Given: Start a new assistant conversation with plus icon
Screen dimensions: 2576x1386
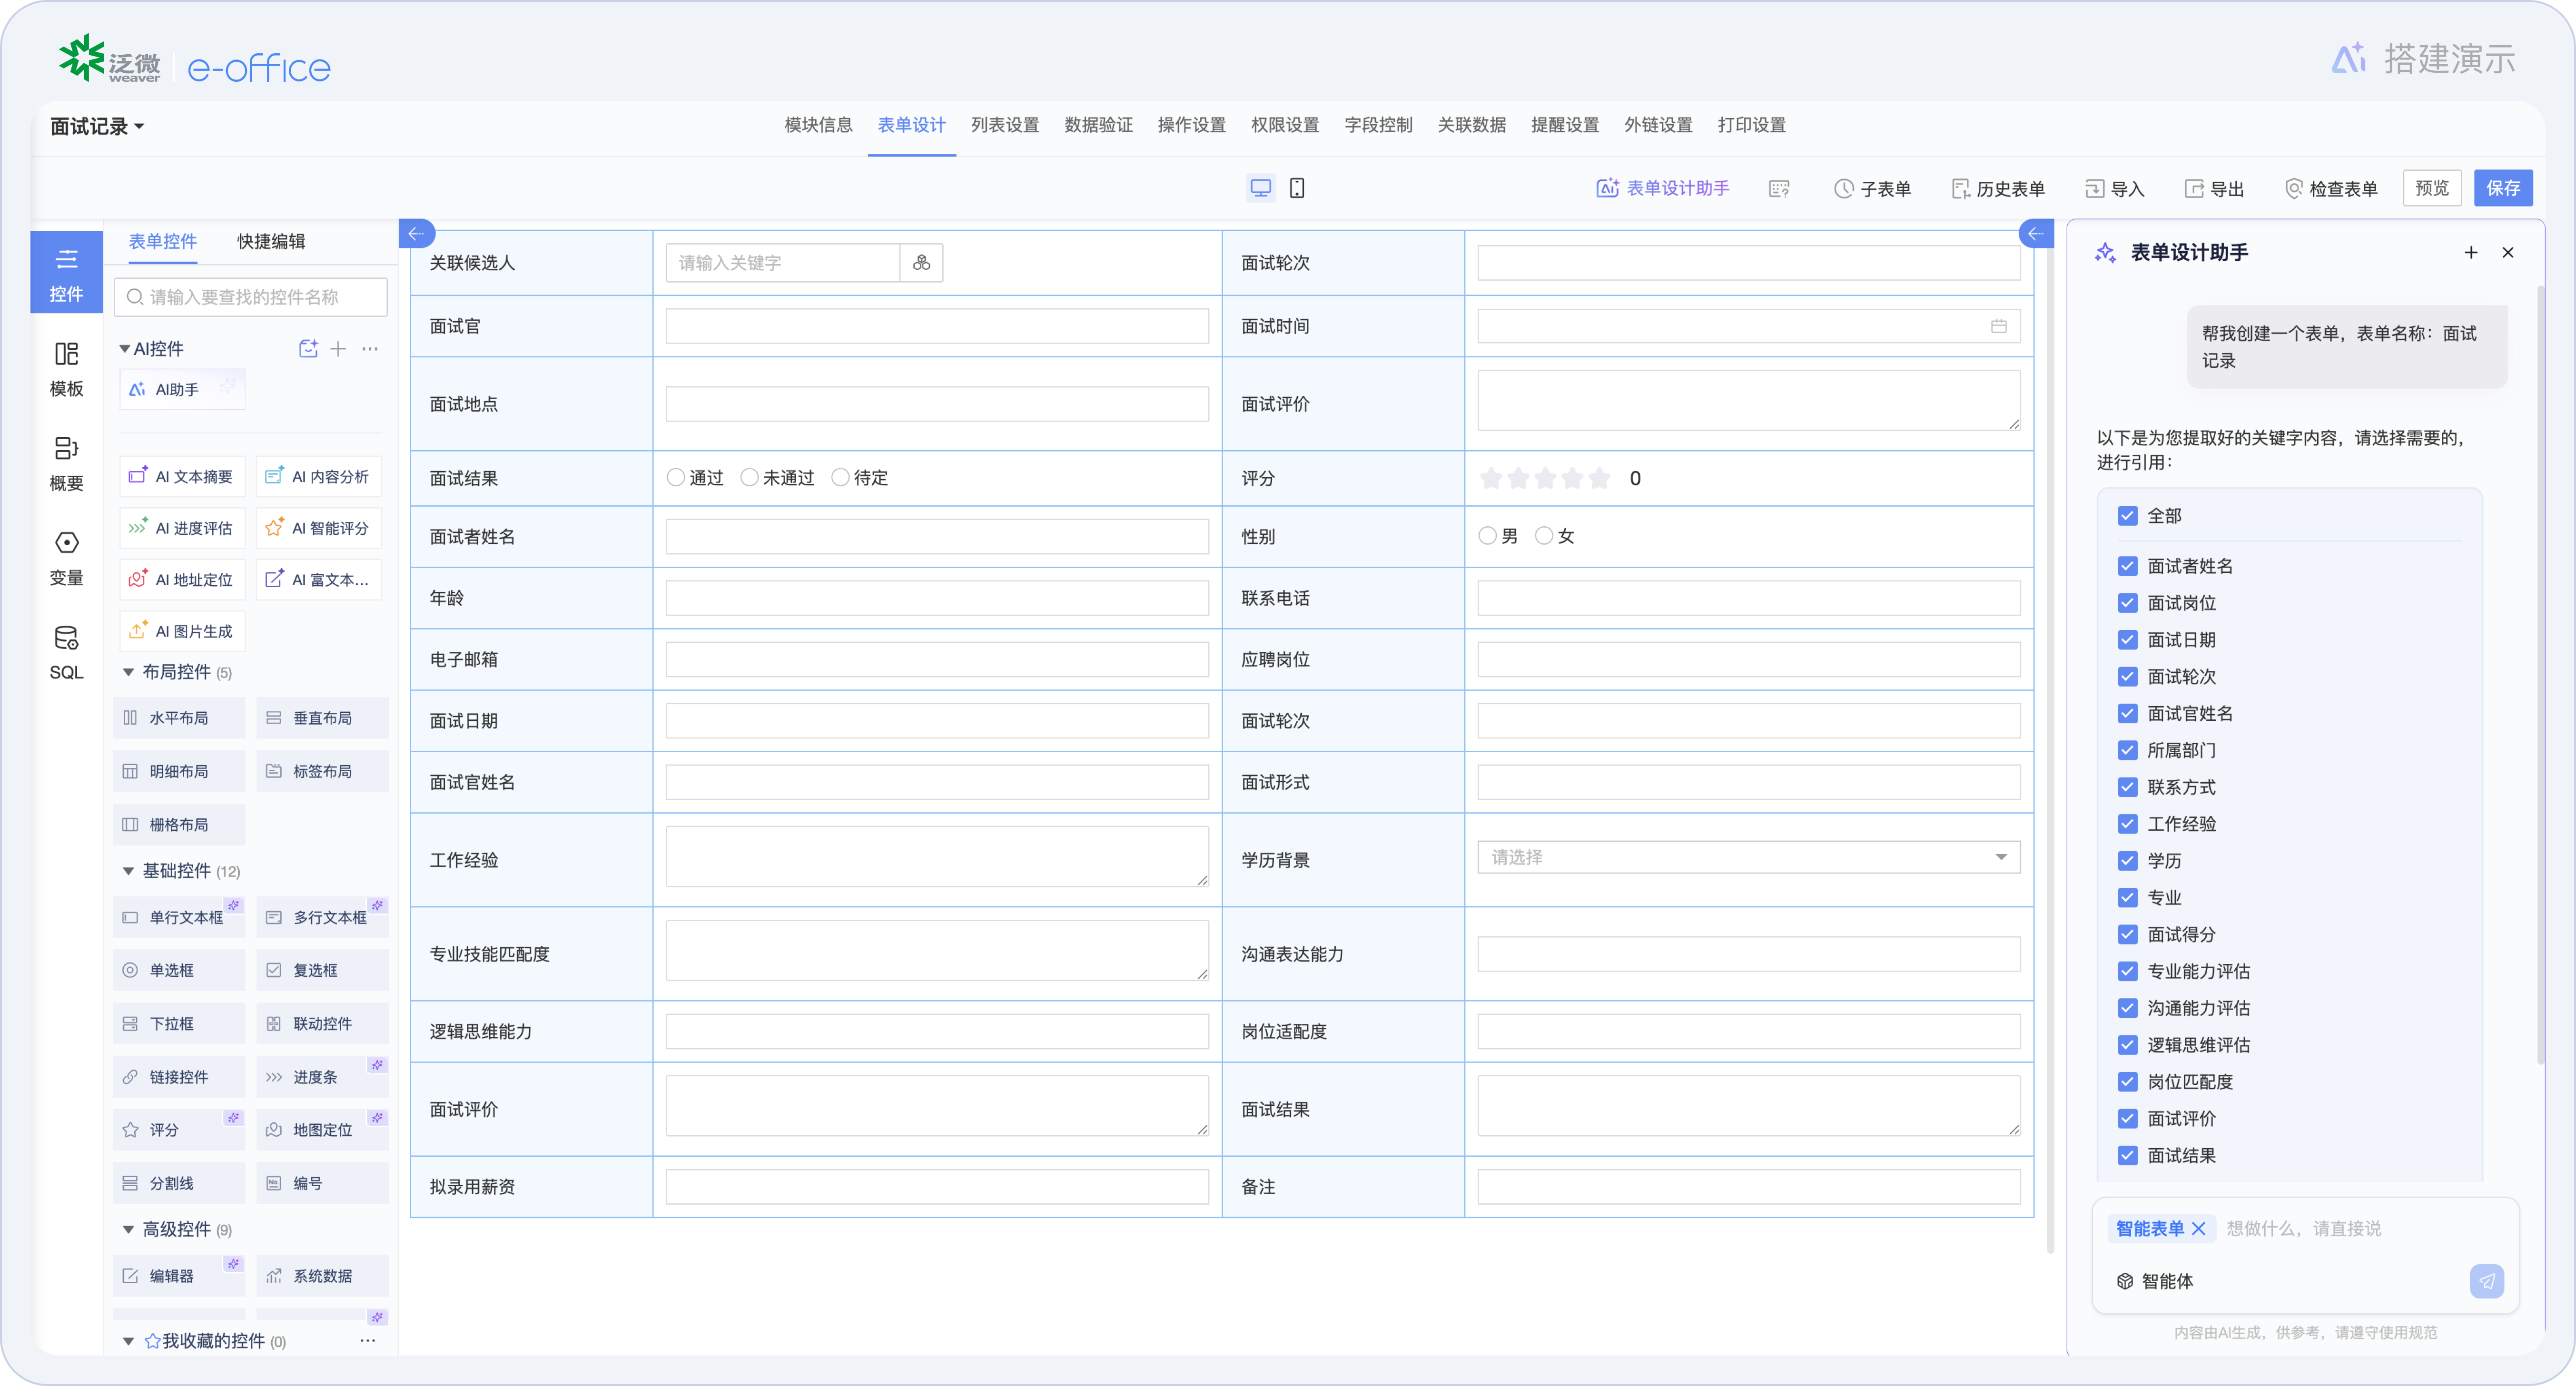Looking at the screenshot, I should point(2471,253).
